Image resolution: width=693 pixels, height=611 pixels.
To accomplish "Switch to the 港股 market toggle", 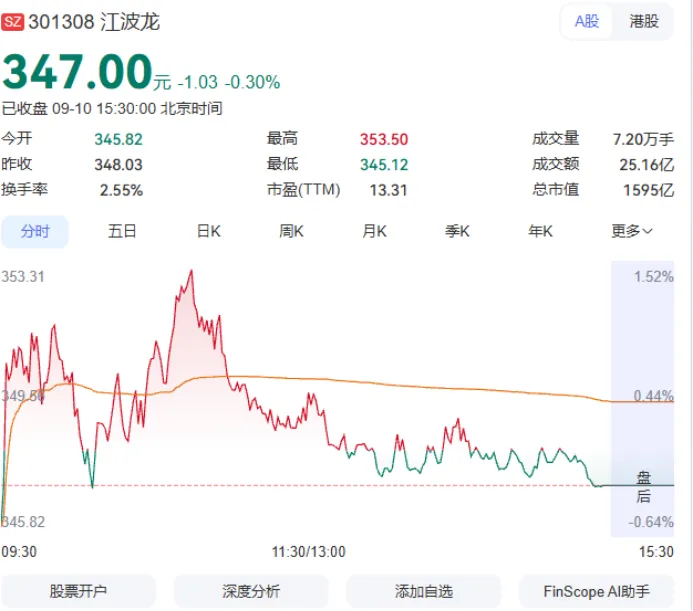I will [x=644, y=21].
